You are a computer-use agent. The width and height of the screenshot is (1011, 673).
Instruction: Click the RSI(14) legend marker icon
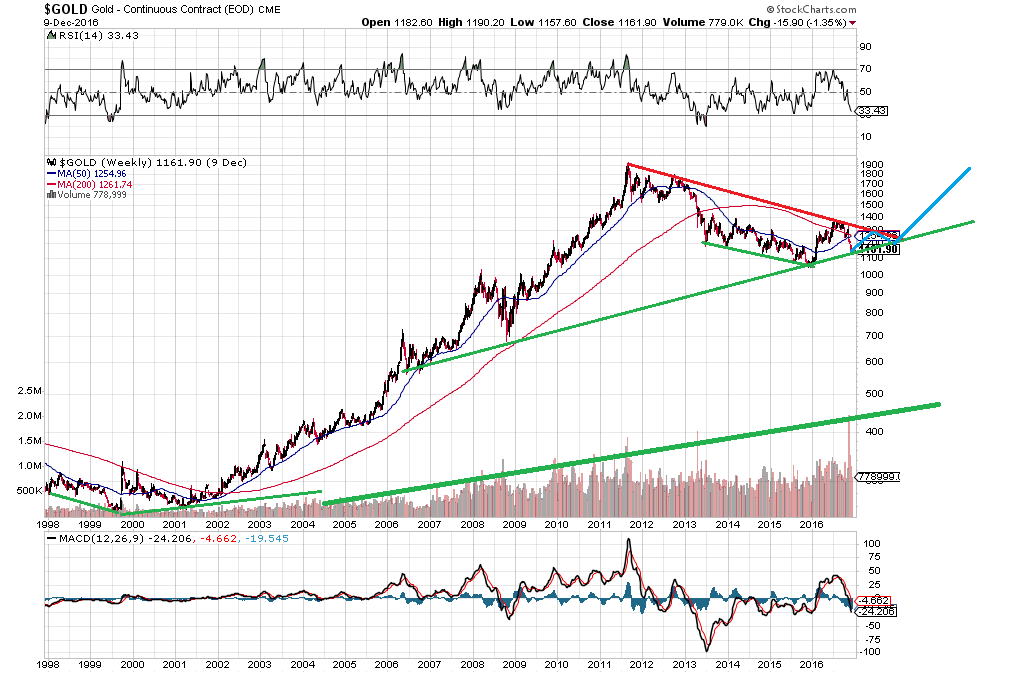pos(49,36)
